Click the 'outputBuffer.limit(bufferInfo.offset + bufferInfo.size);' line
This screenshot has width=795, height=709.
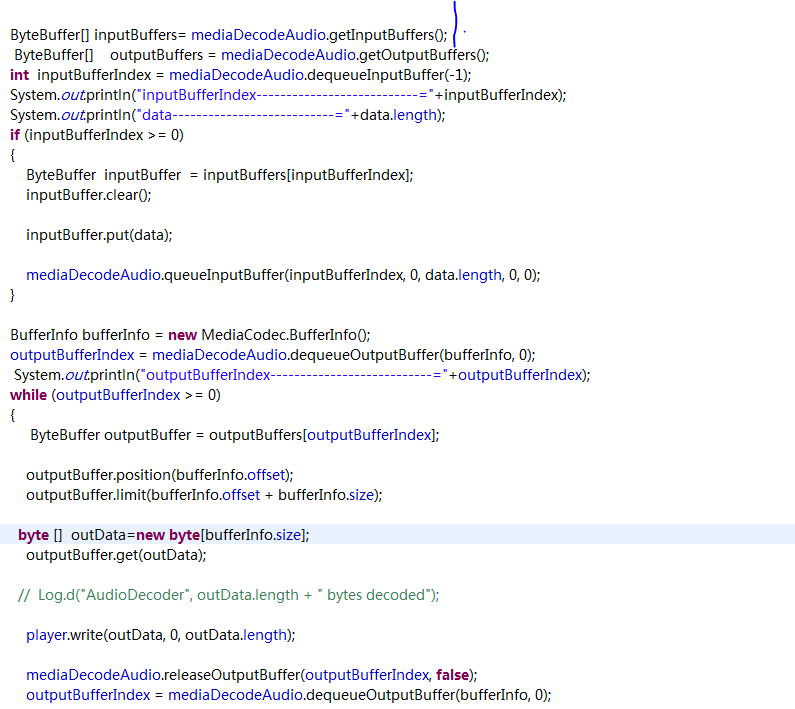point(204,495)
